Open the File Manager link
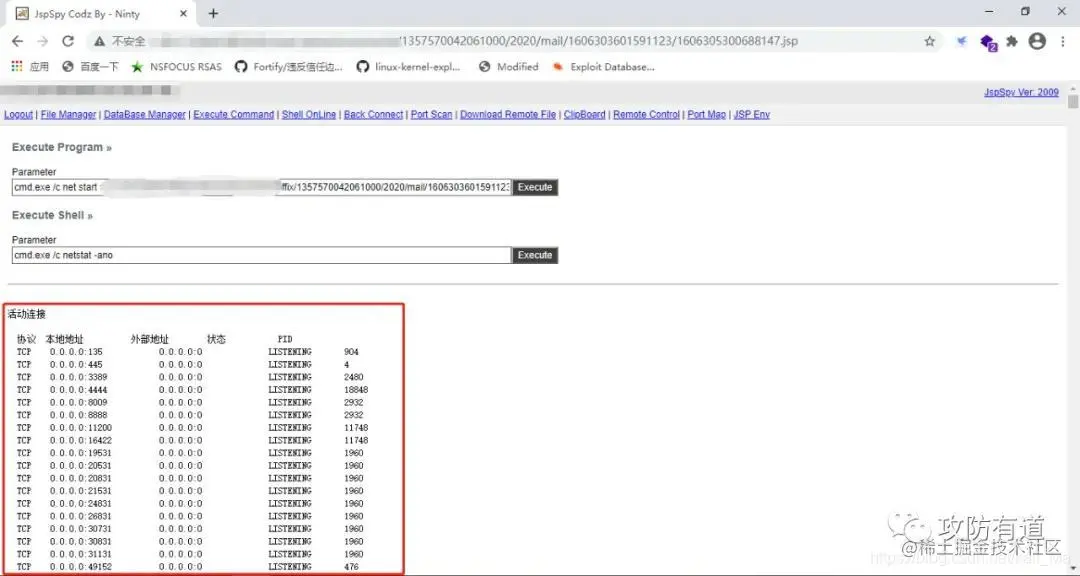 (68, 114)
